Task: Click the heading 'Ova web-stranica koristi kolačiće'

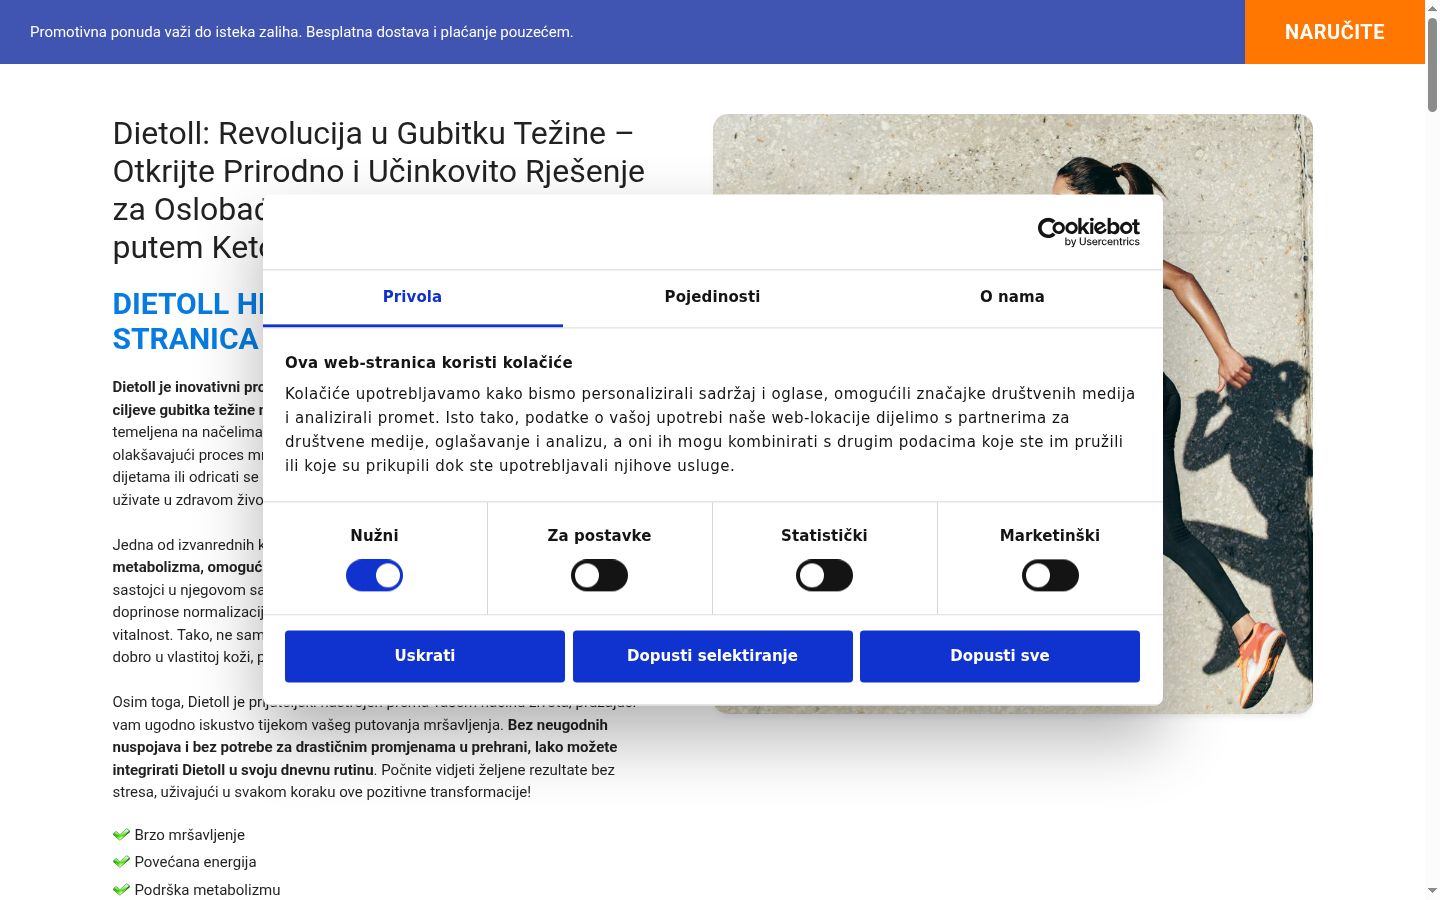Action: coord(429,363)
